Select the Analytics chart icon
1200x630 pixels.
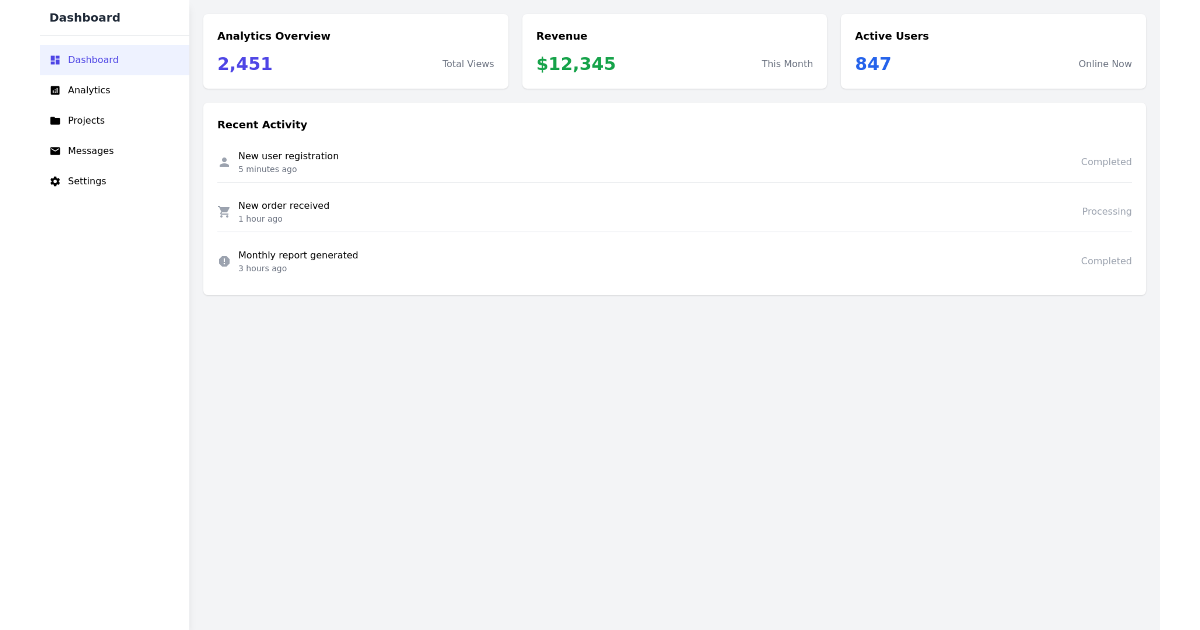(x=54, y=90)
